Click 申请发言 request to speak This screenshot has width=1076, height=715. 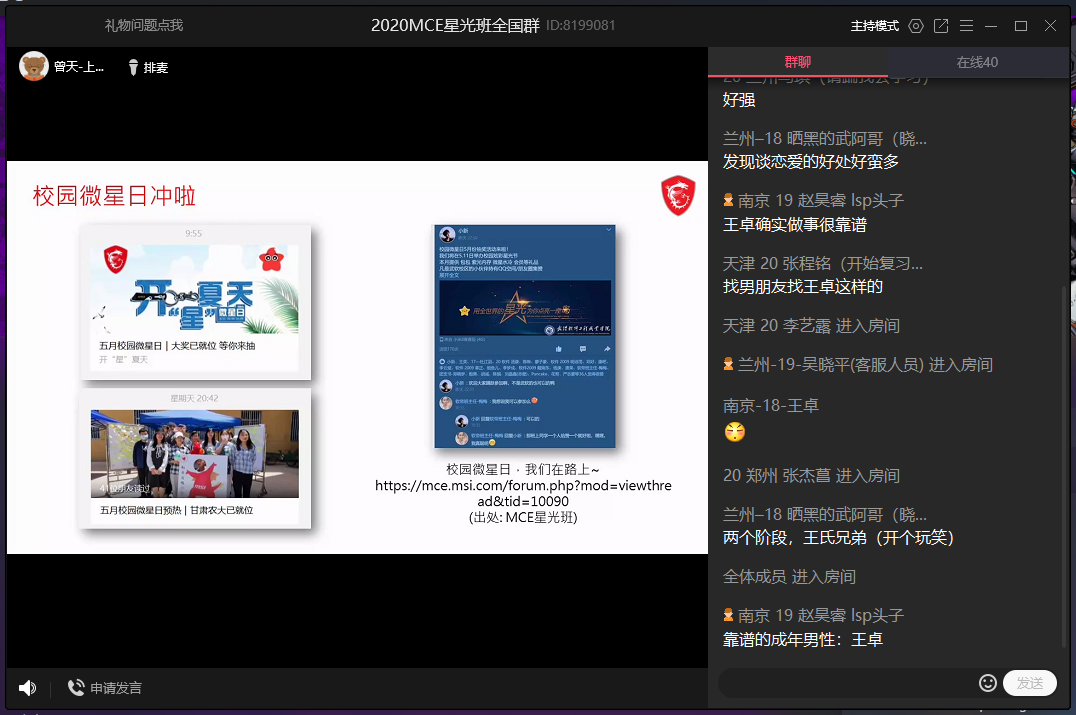(116, 688)
